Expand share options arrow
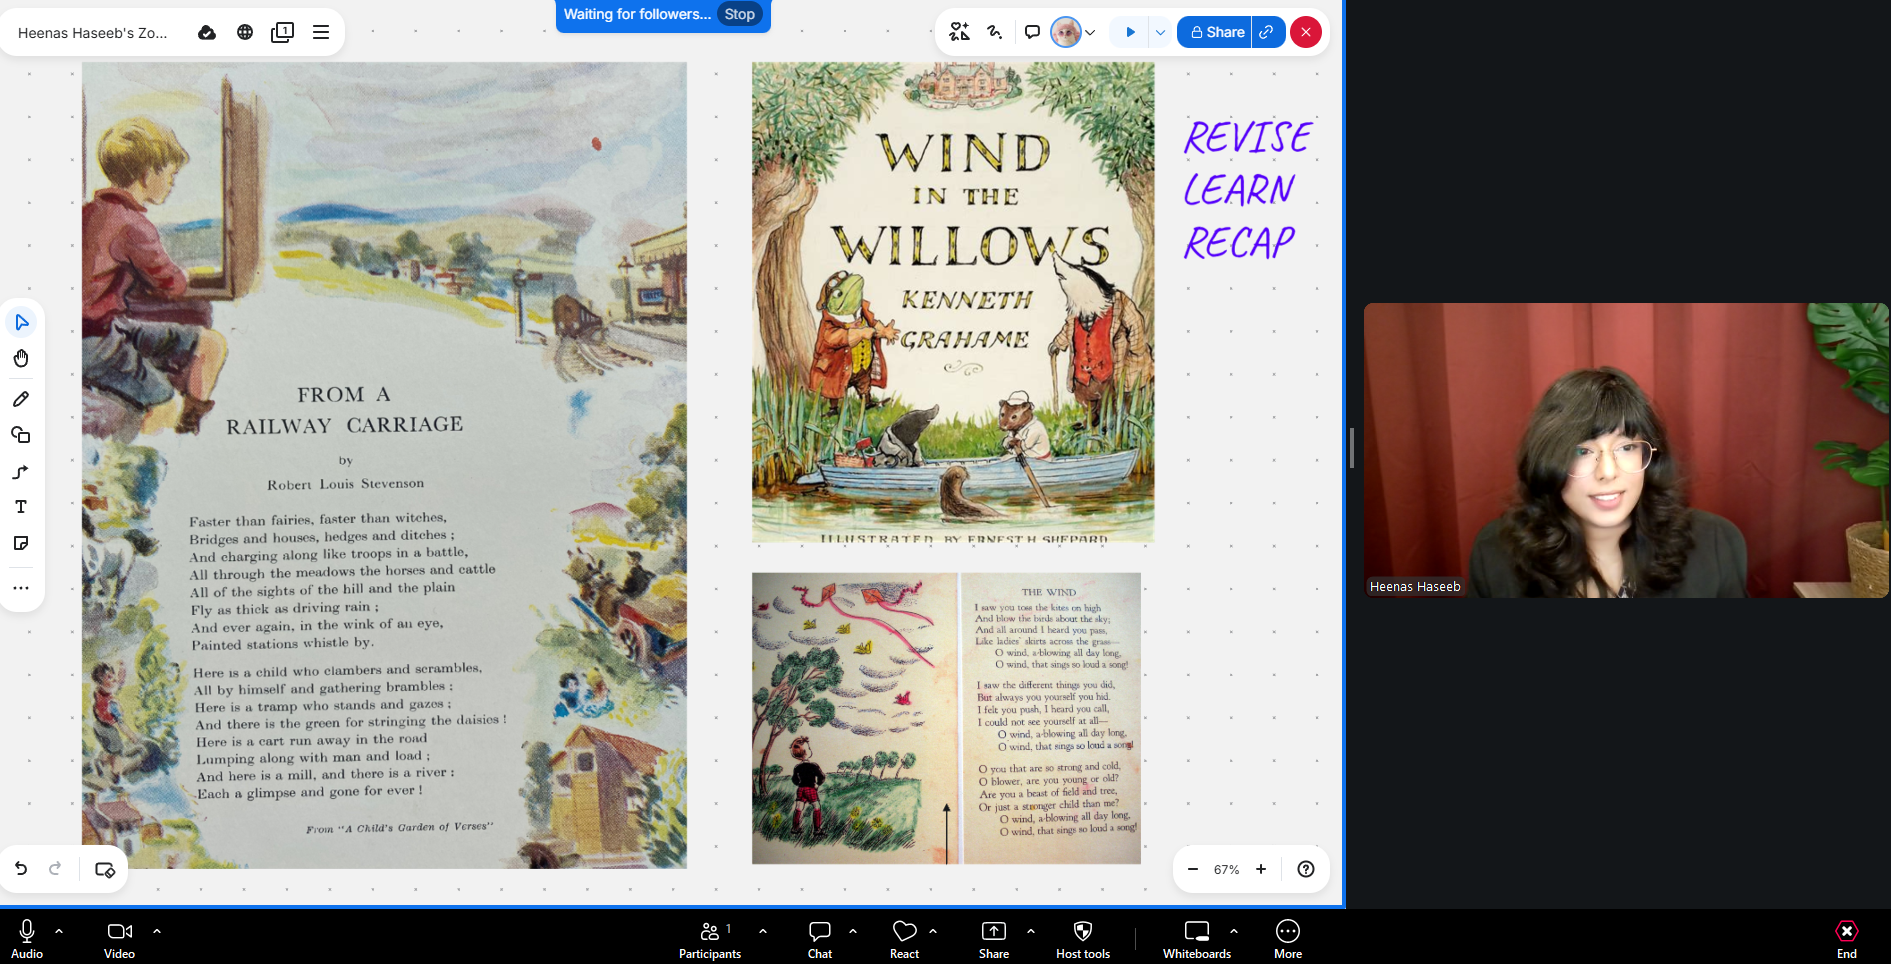 [x=1031, y=931]
